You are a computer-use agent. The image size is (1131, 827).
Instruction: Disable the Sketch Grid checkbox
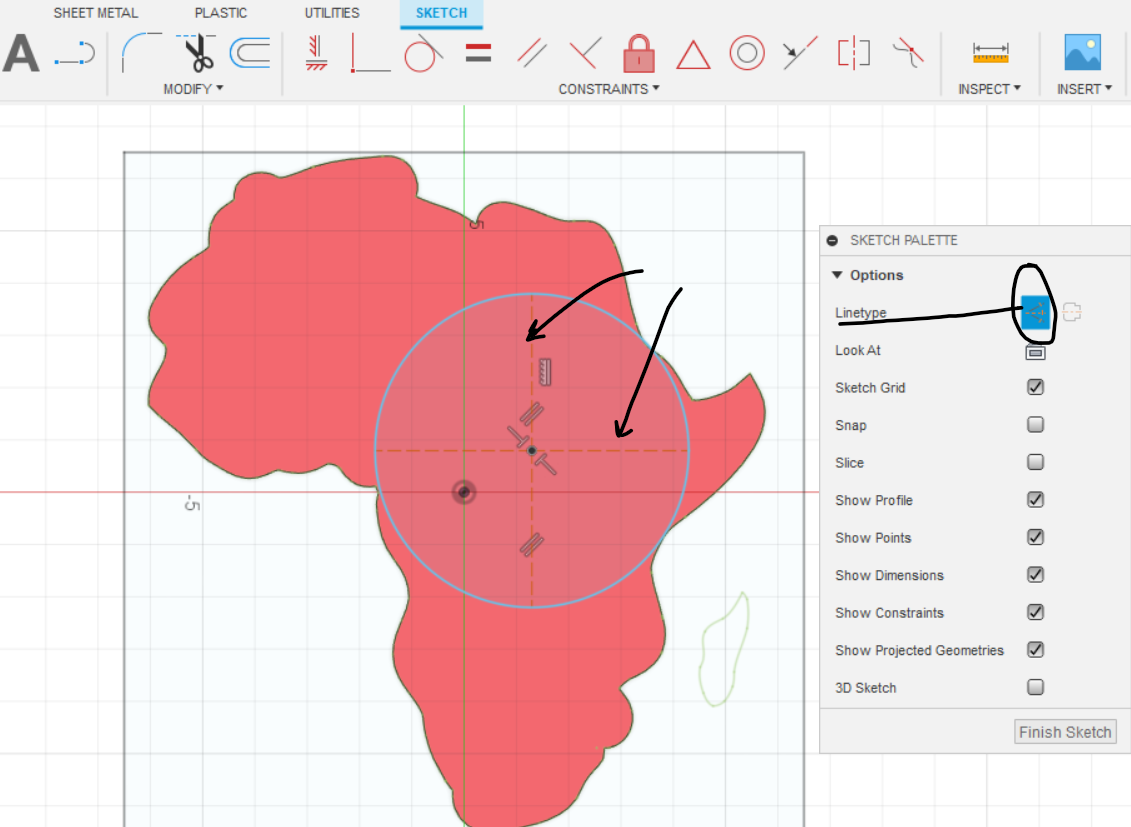tap(1035, 387)
